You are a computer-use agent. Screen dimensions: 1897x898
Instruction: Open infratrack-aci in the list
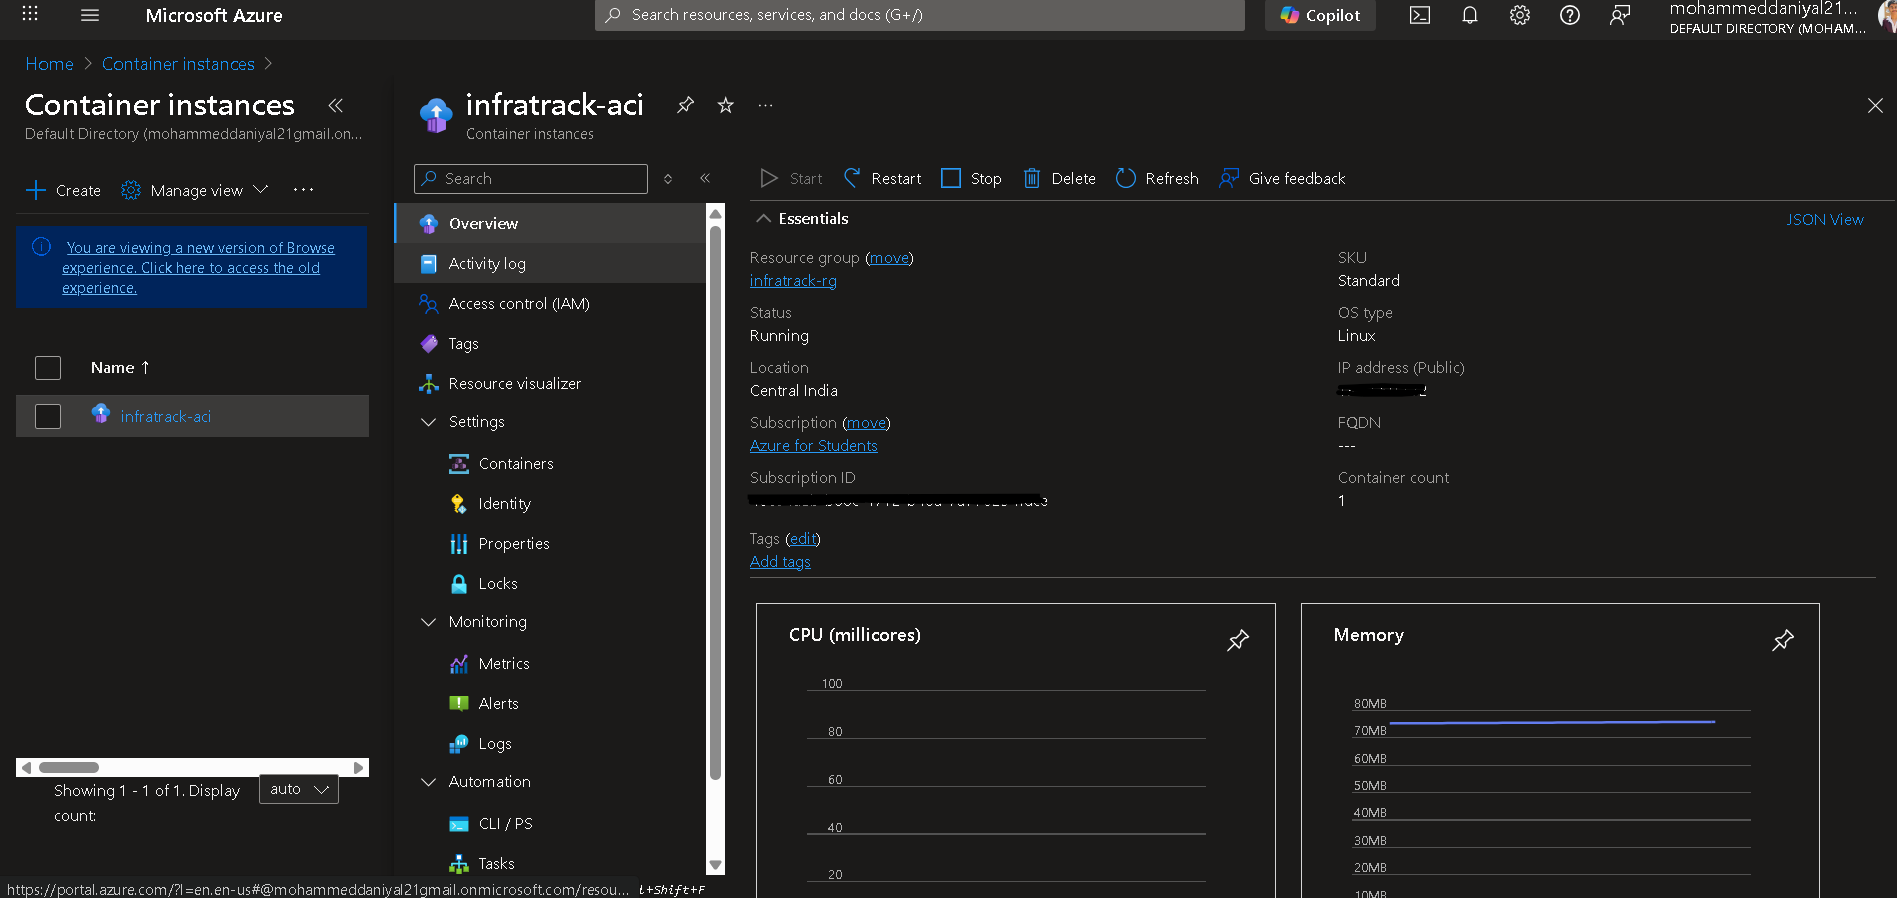[x=166, y=416]
